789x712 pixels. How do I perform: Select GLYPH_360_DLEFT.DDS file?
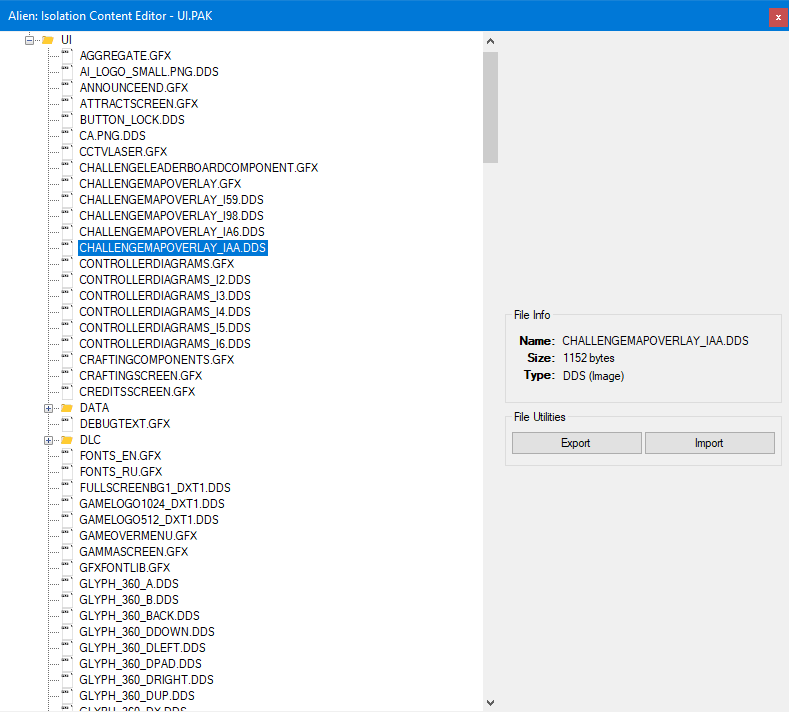(x=142, y=648)
